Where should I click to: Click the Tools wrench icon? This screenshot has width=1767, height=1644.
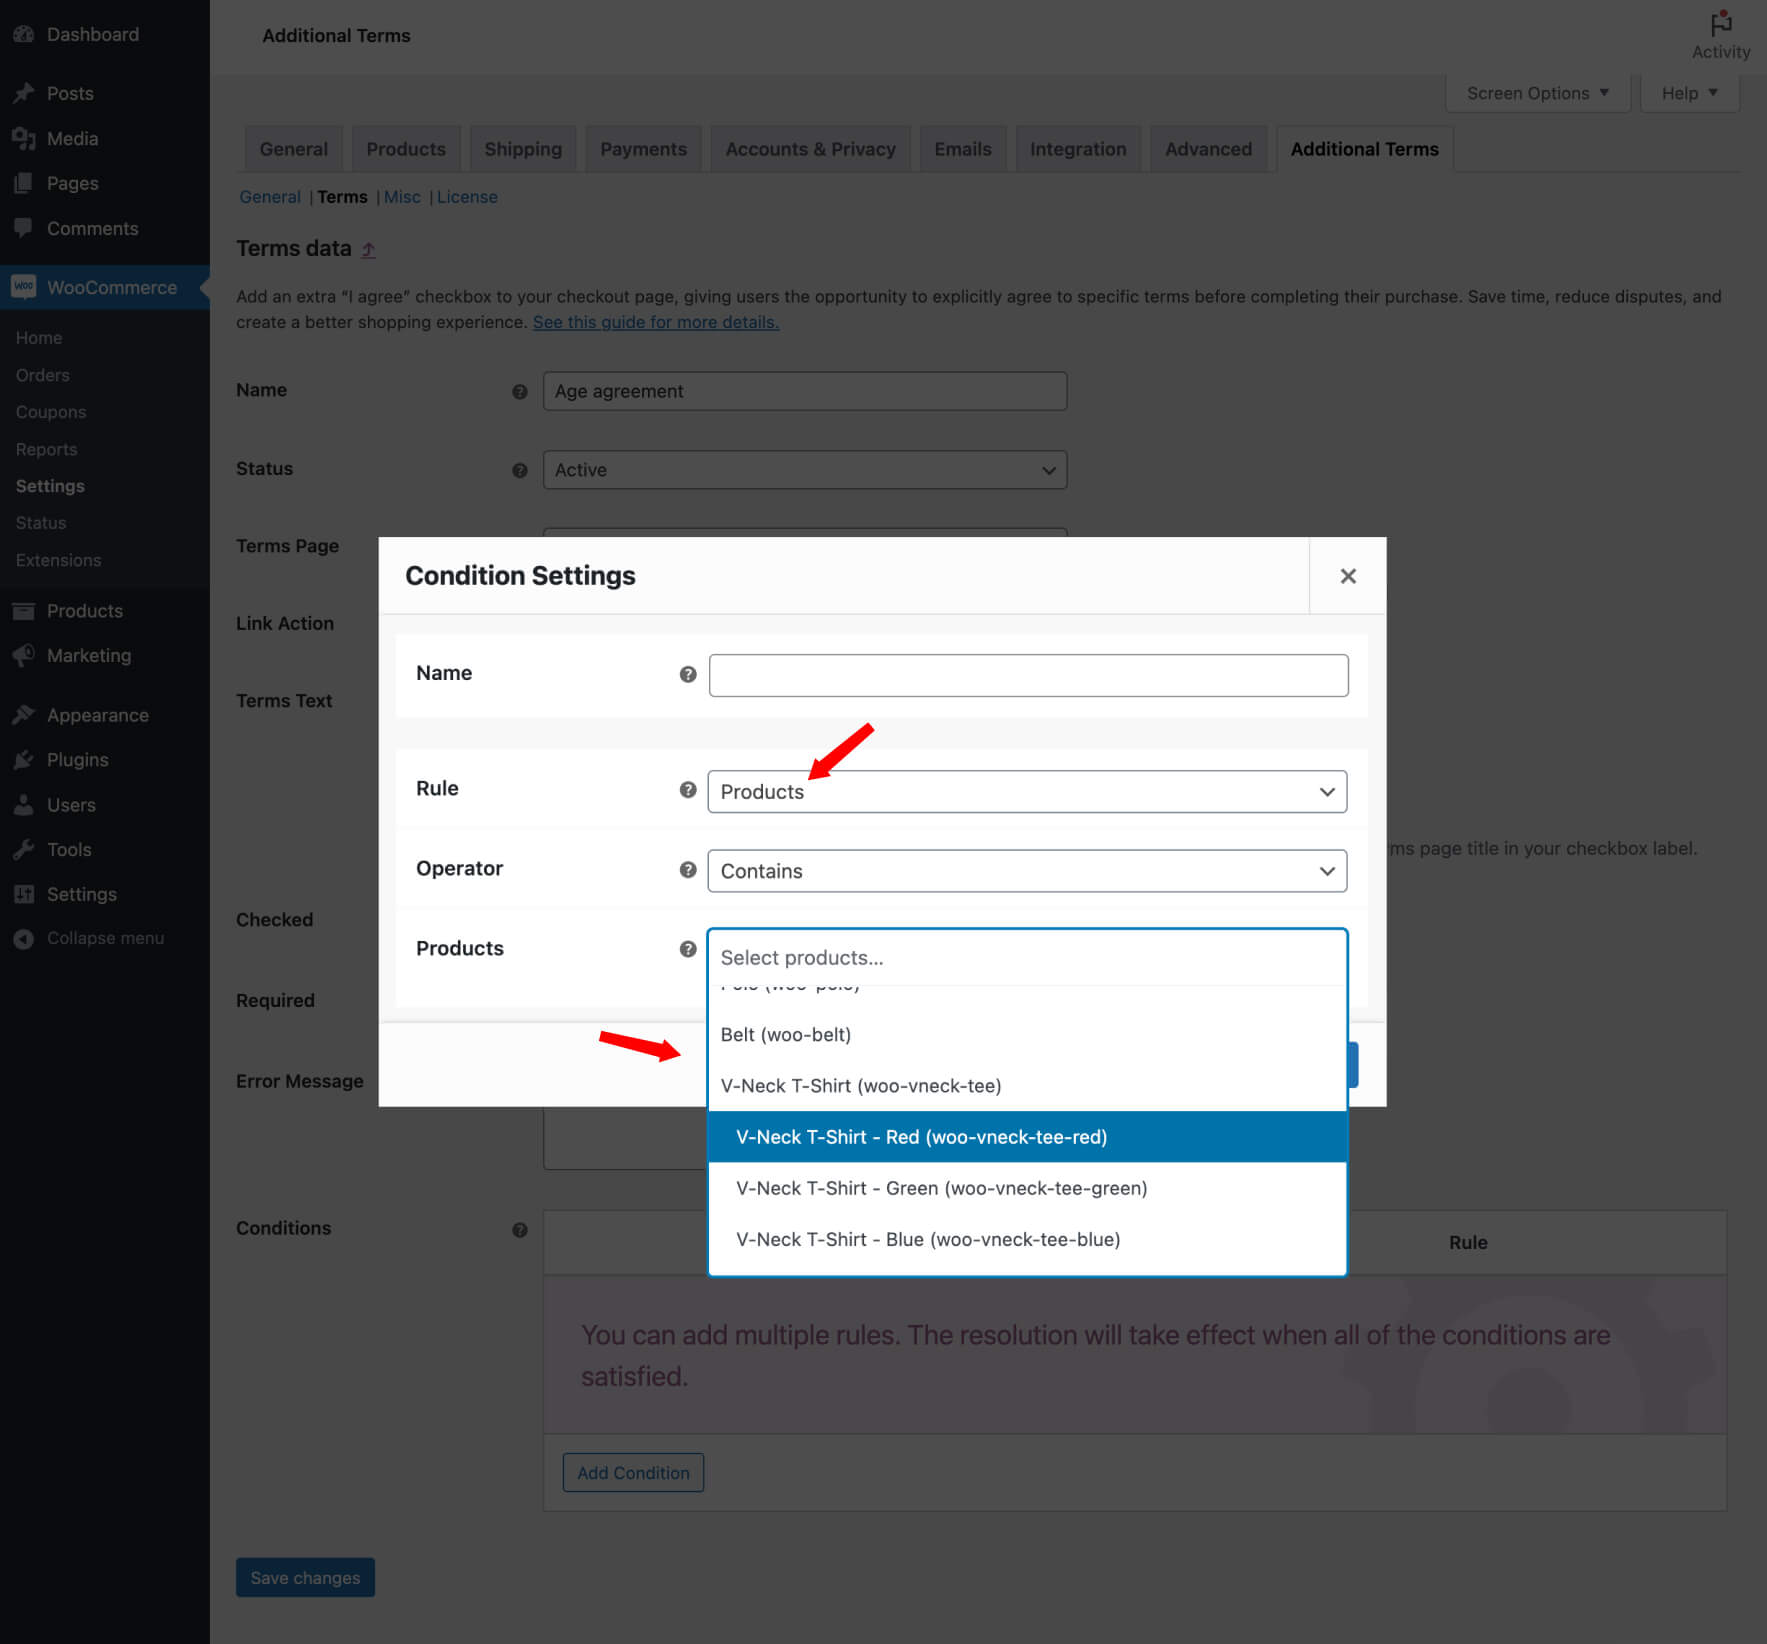tap(24, 849)
